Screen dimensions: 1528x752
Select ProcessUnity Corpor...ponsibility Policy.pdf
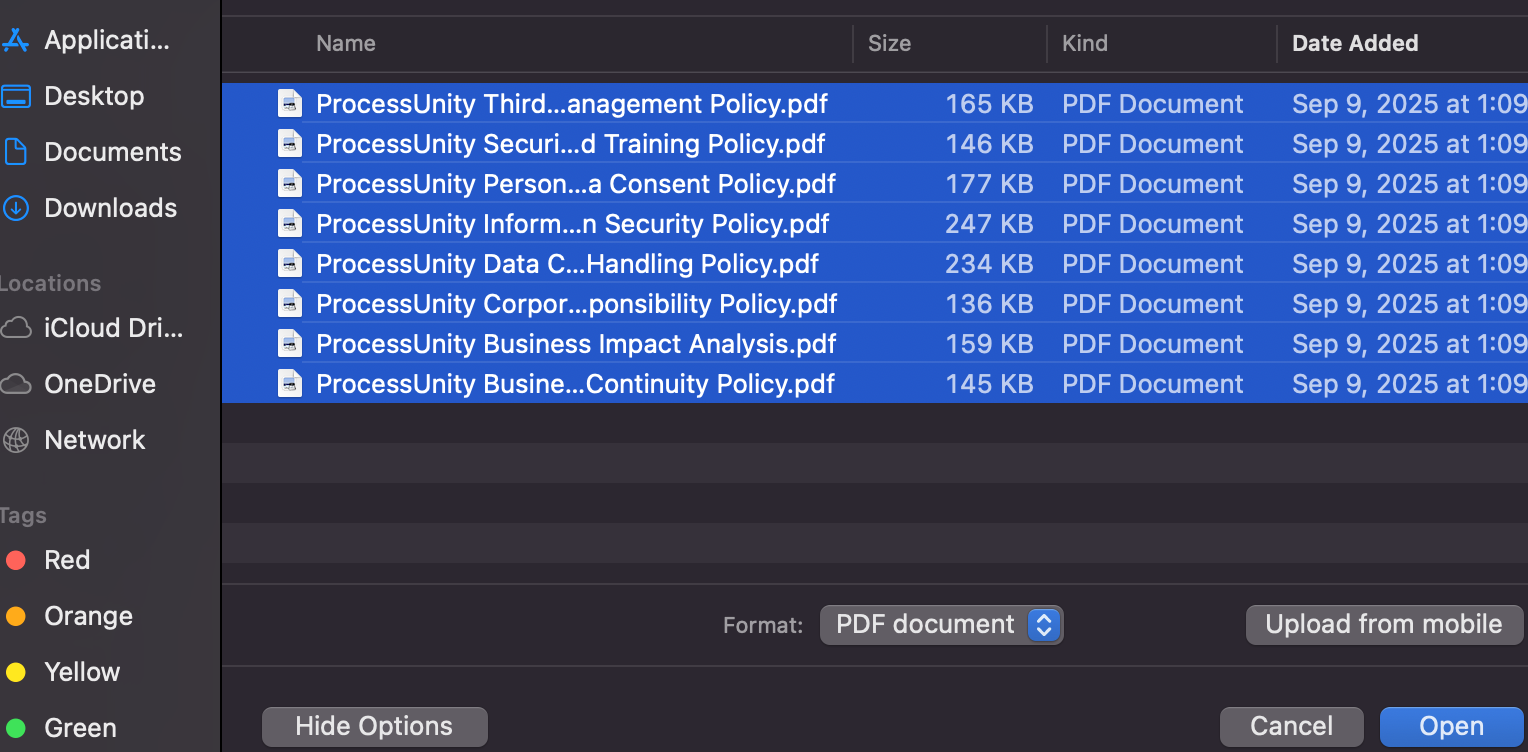pyautogui.click(x=577, y=304)
